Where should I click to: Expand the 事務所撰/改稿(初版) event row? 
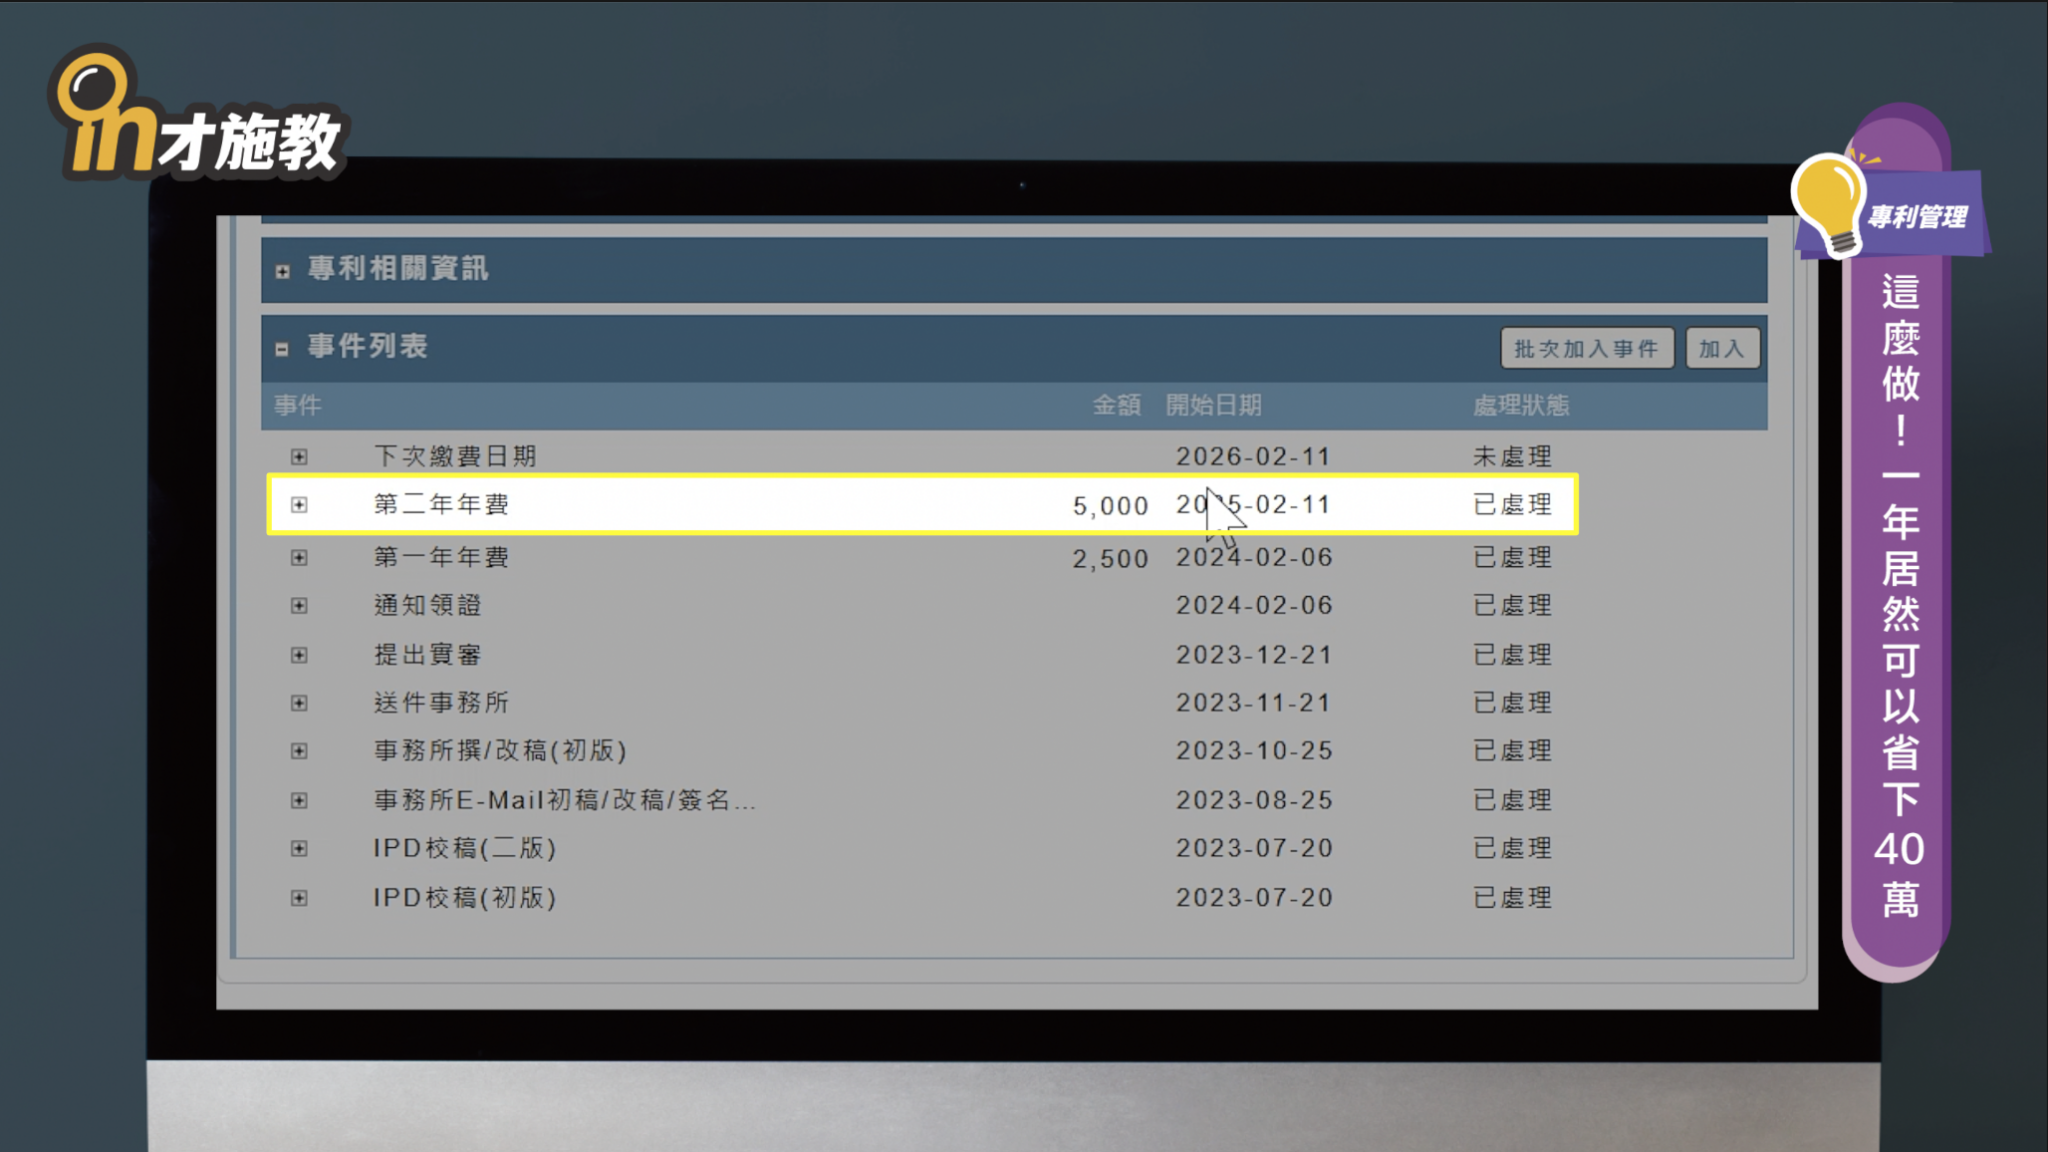(x=298, y=750)
